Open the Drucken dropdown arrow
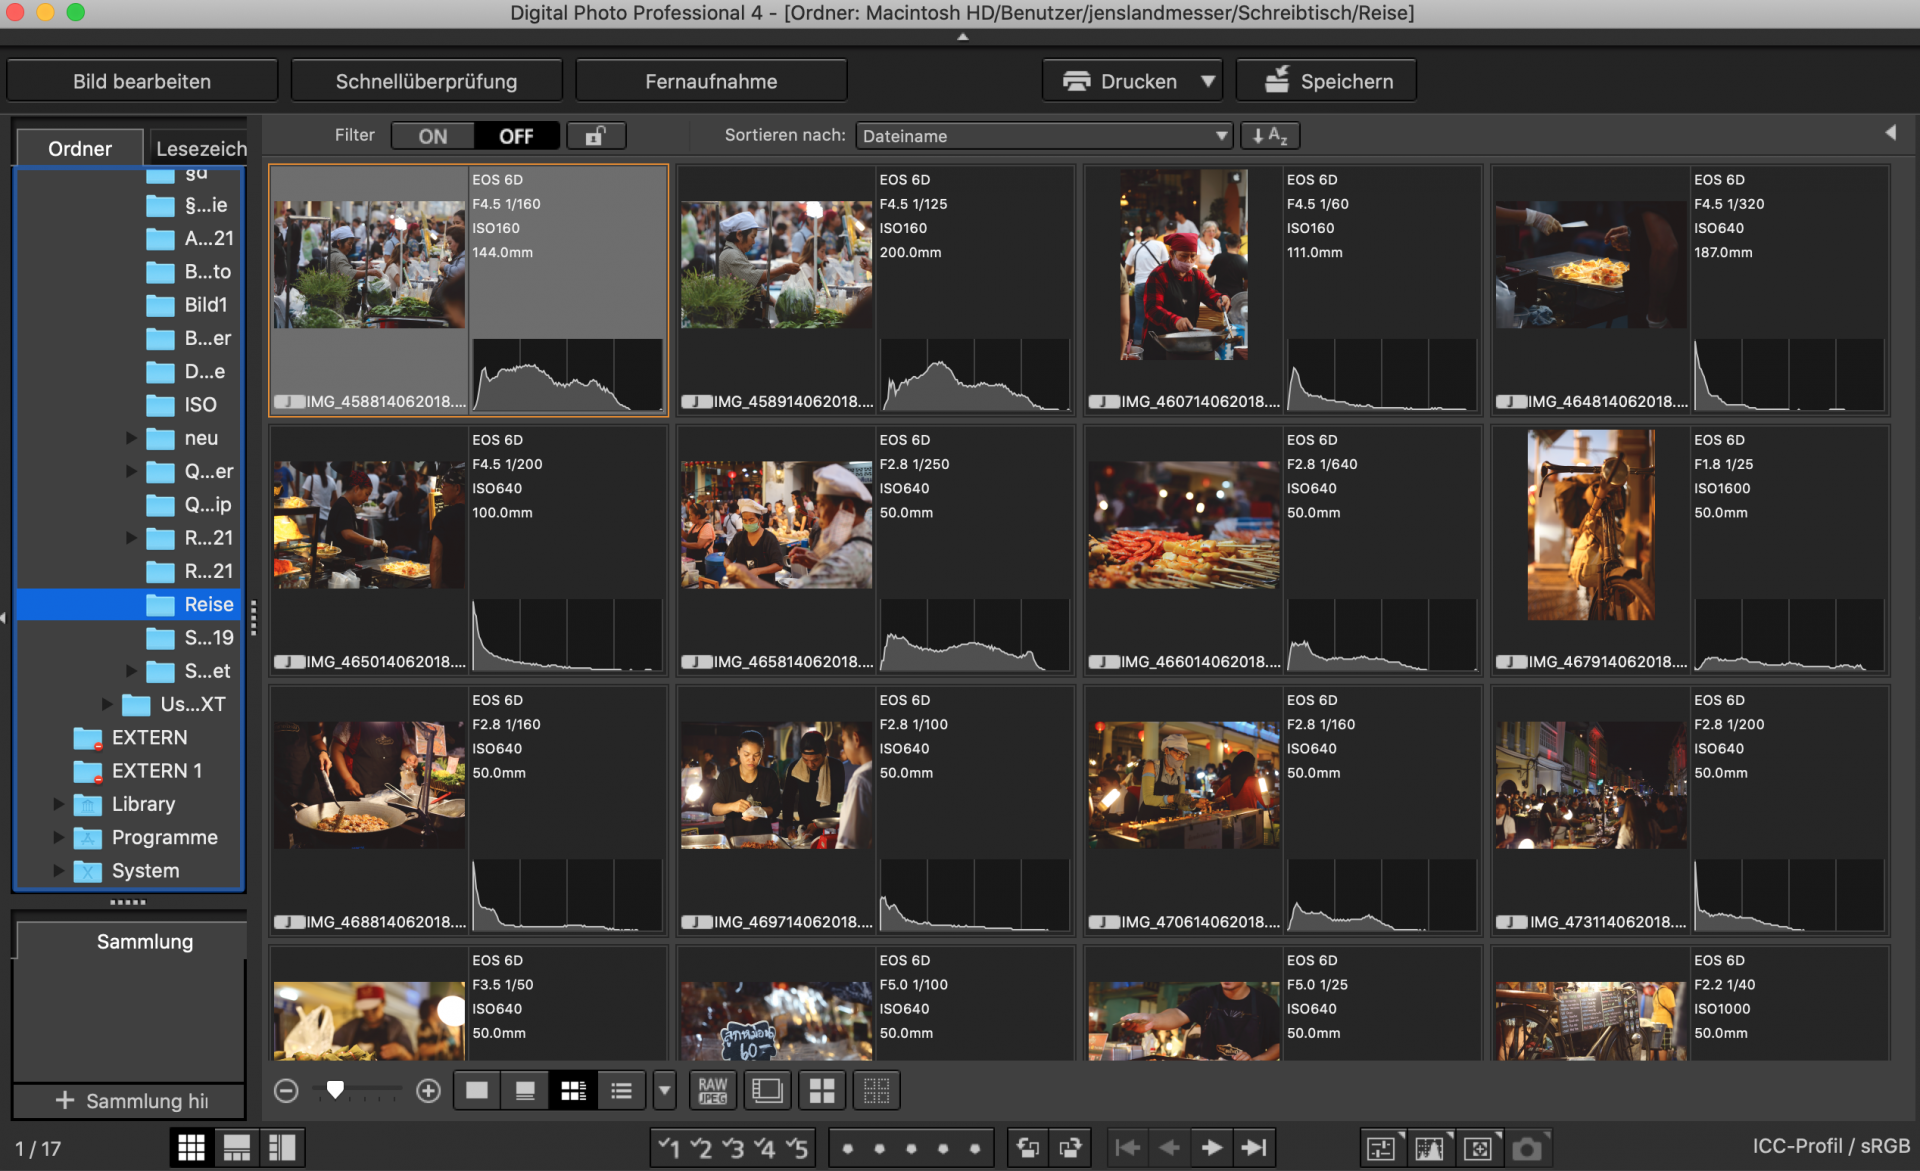The height and width of the screenshot is (1171, 1920). pos(1209,81)
